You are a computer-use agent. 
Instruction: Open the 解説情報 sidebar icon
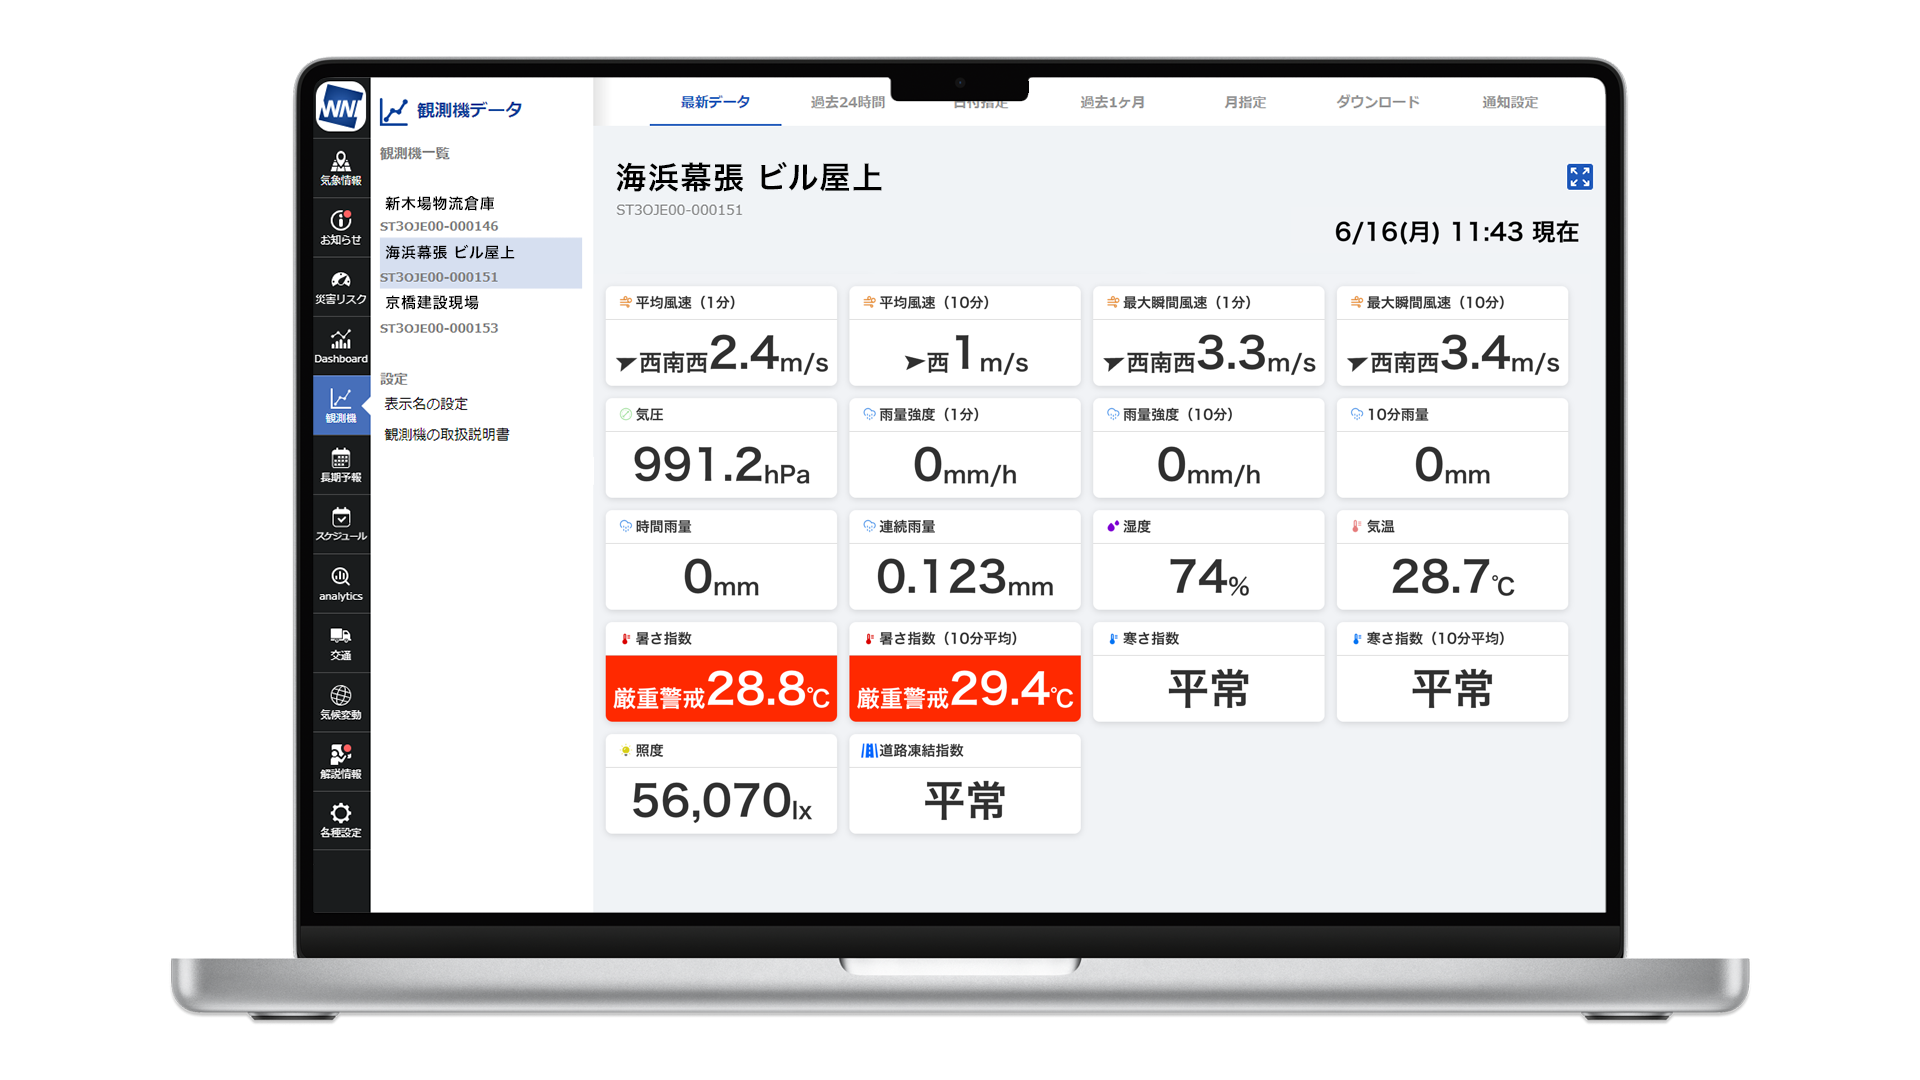pyautogui.click(x=341, y=761)
